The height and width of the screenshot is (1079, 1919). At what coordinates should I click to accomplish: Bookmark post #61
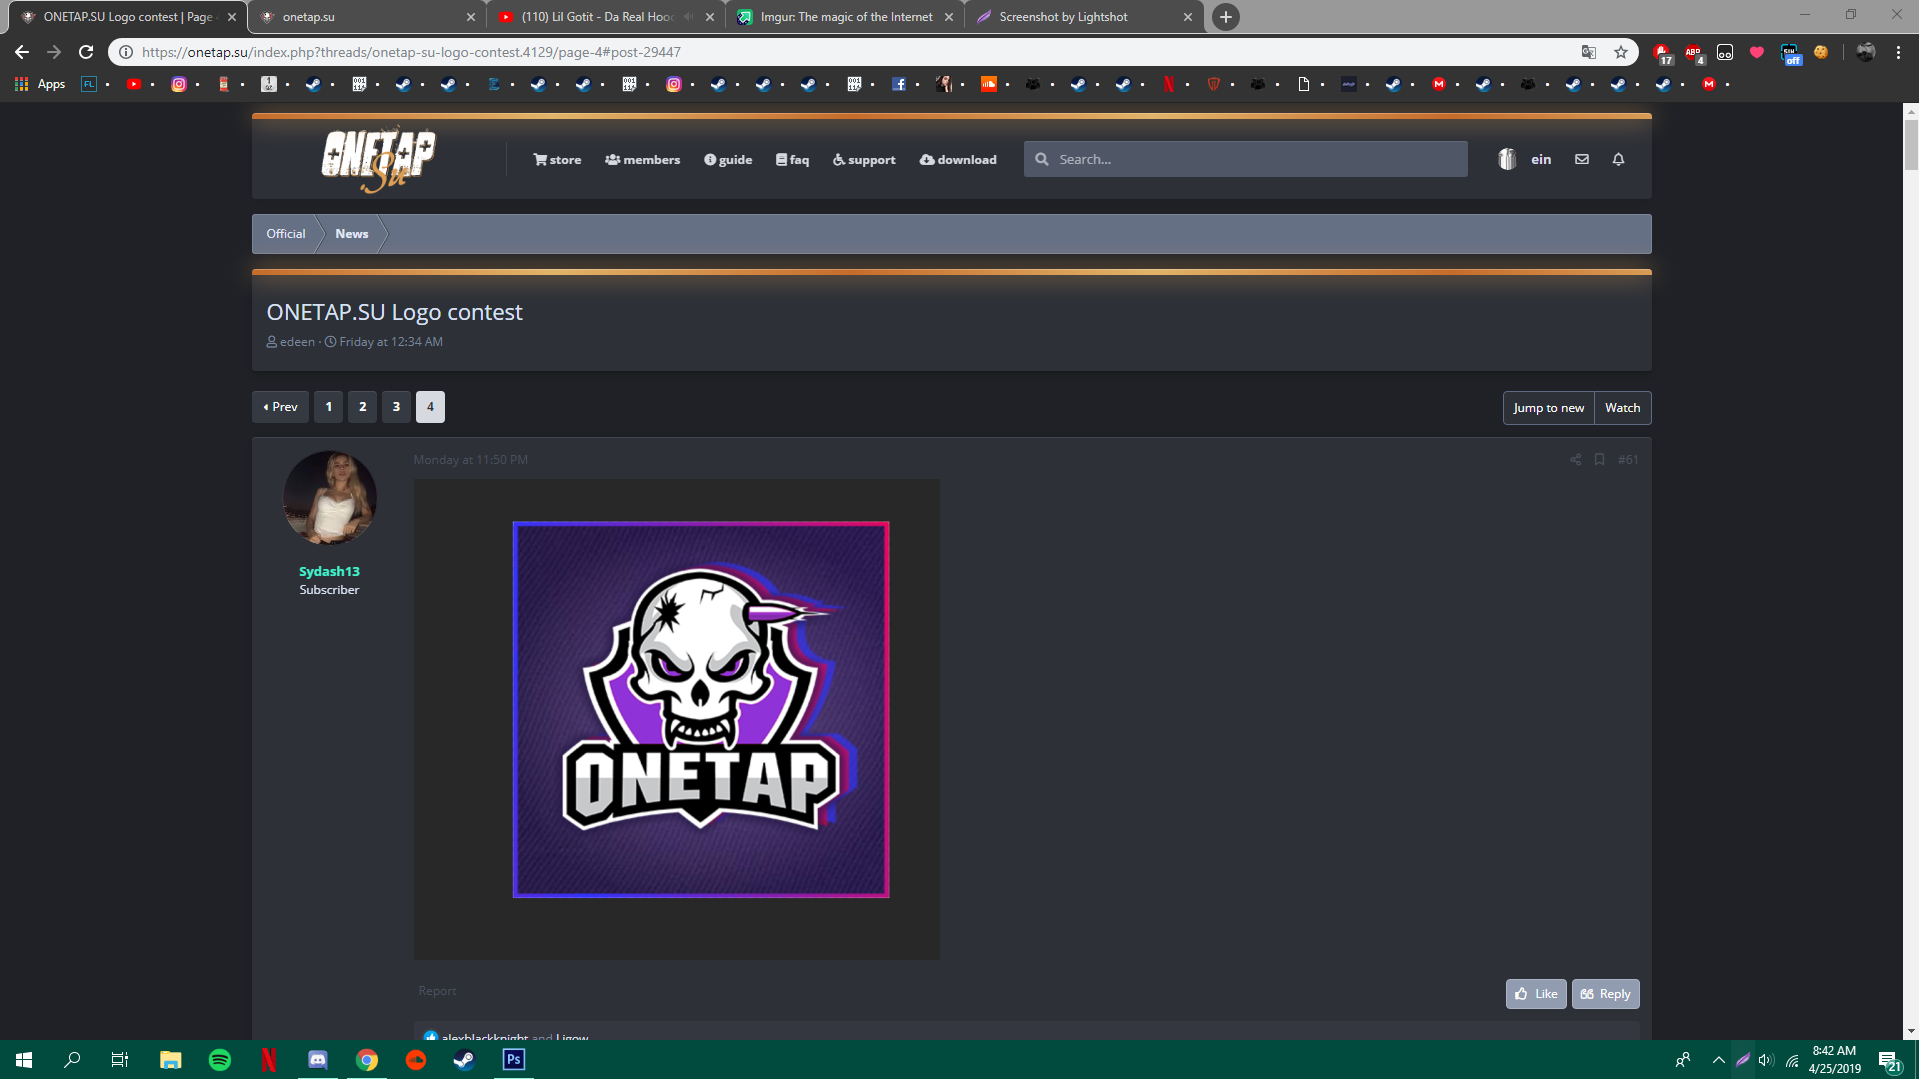coord(1600,460)
